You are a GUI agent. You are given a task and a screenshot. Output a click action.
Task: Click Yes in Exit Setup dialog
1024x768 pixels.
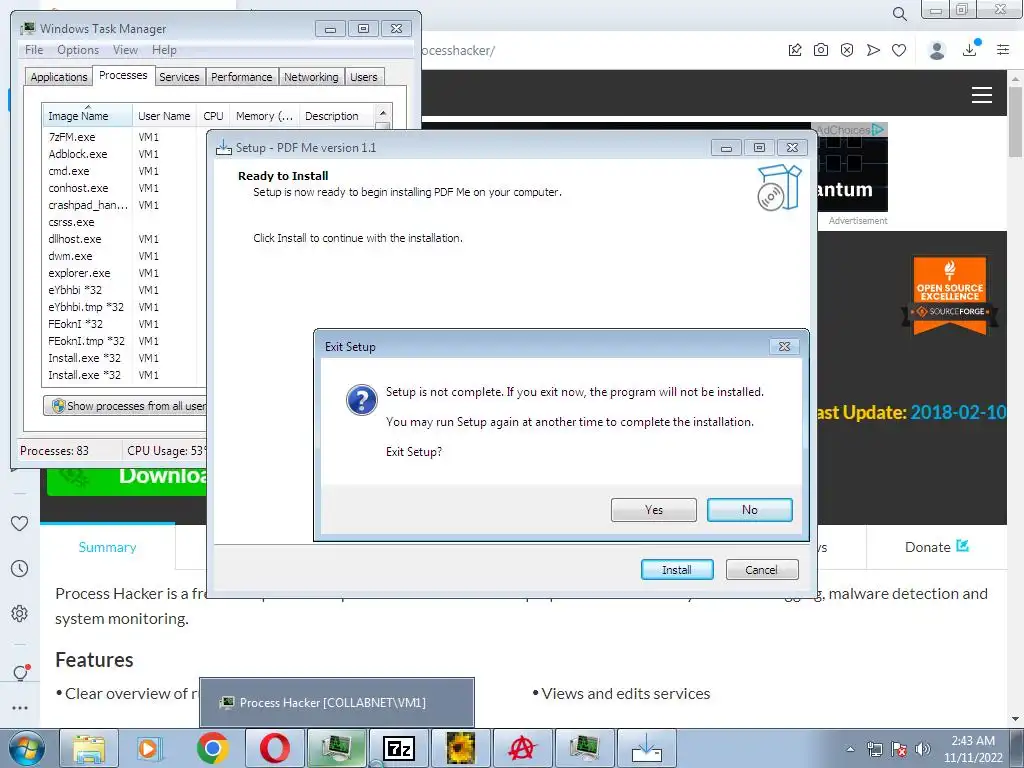[654, 510]
